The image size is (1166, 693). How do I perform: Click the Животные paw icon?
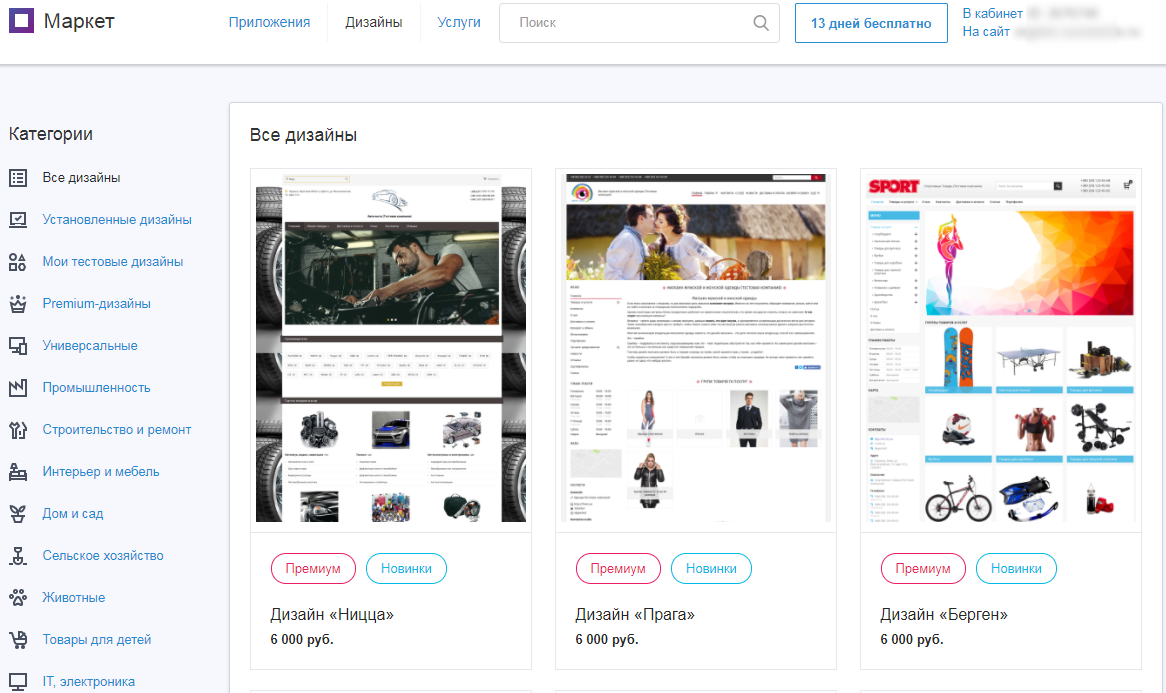[x=18, y=598]
